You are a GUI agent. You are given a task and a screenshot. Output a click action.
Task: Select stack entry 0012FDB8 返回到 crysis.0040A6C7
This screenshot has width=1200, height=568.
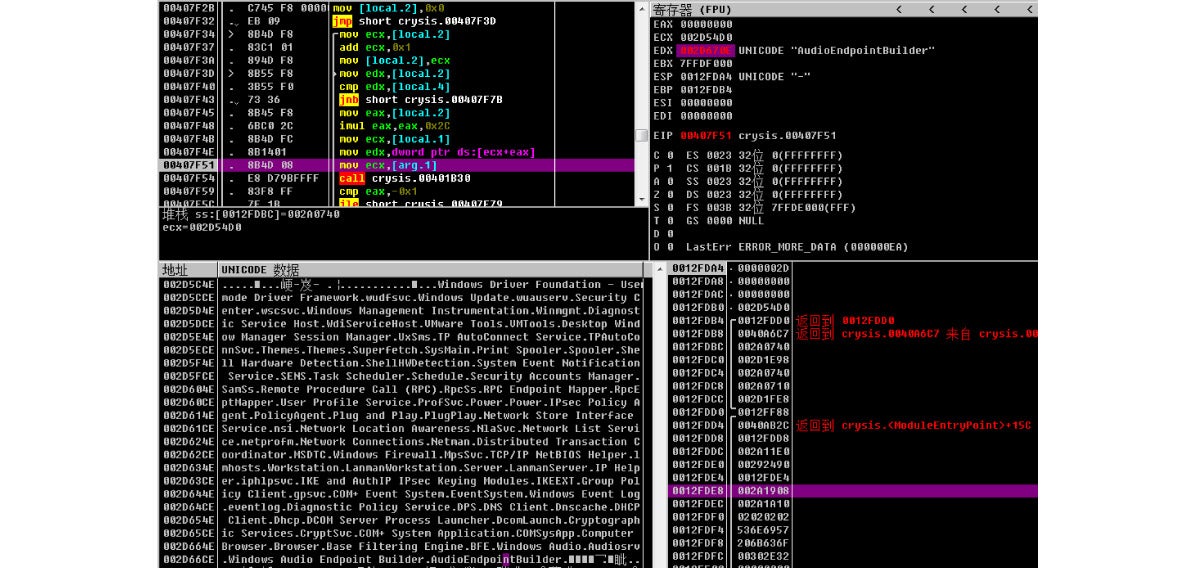pos(852,333)
